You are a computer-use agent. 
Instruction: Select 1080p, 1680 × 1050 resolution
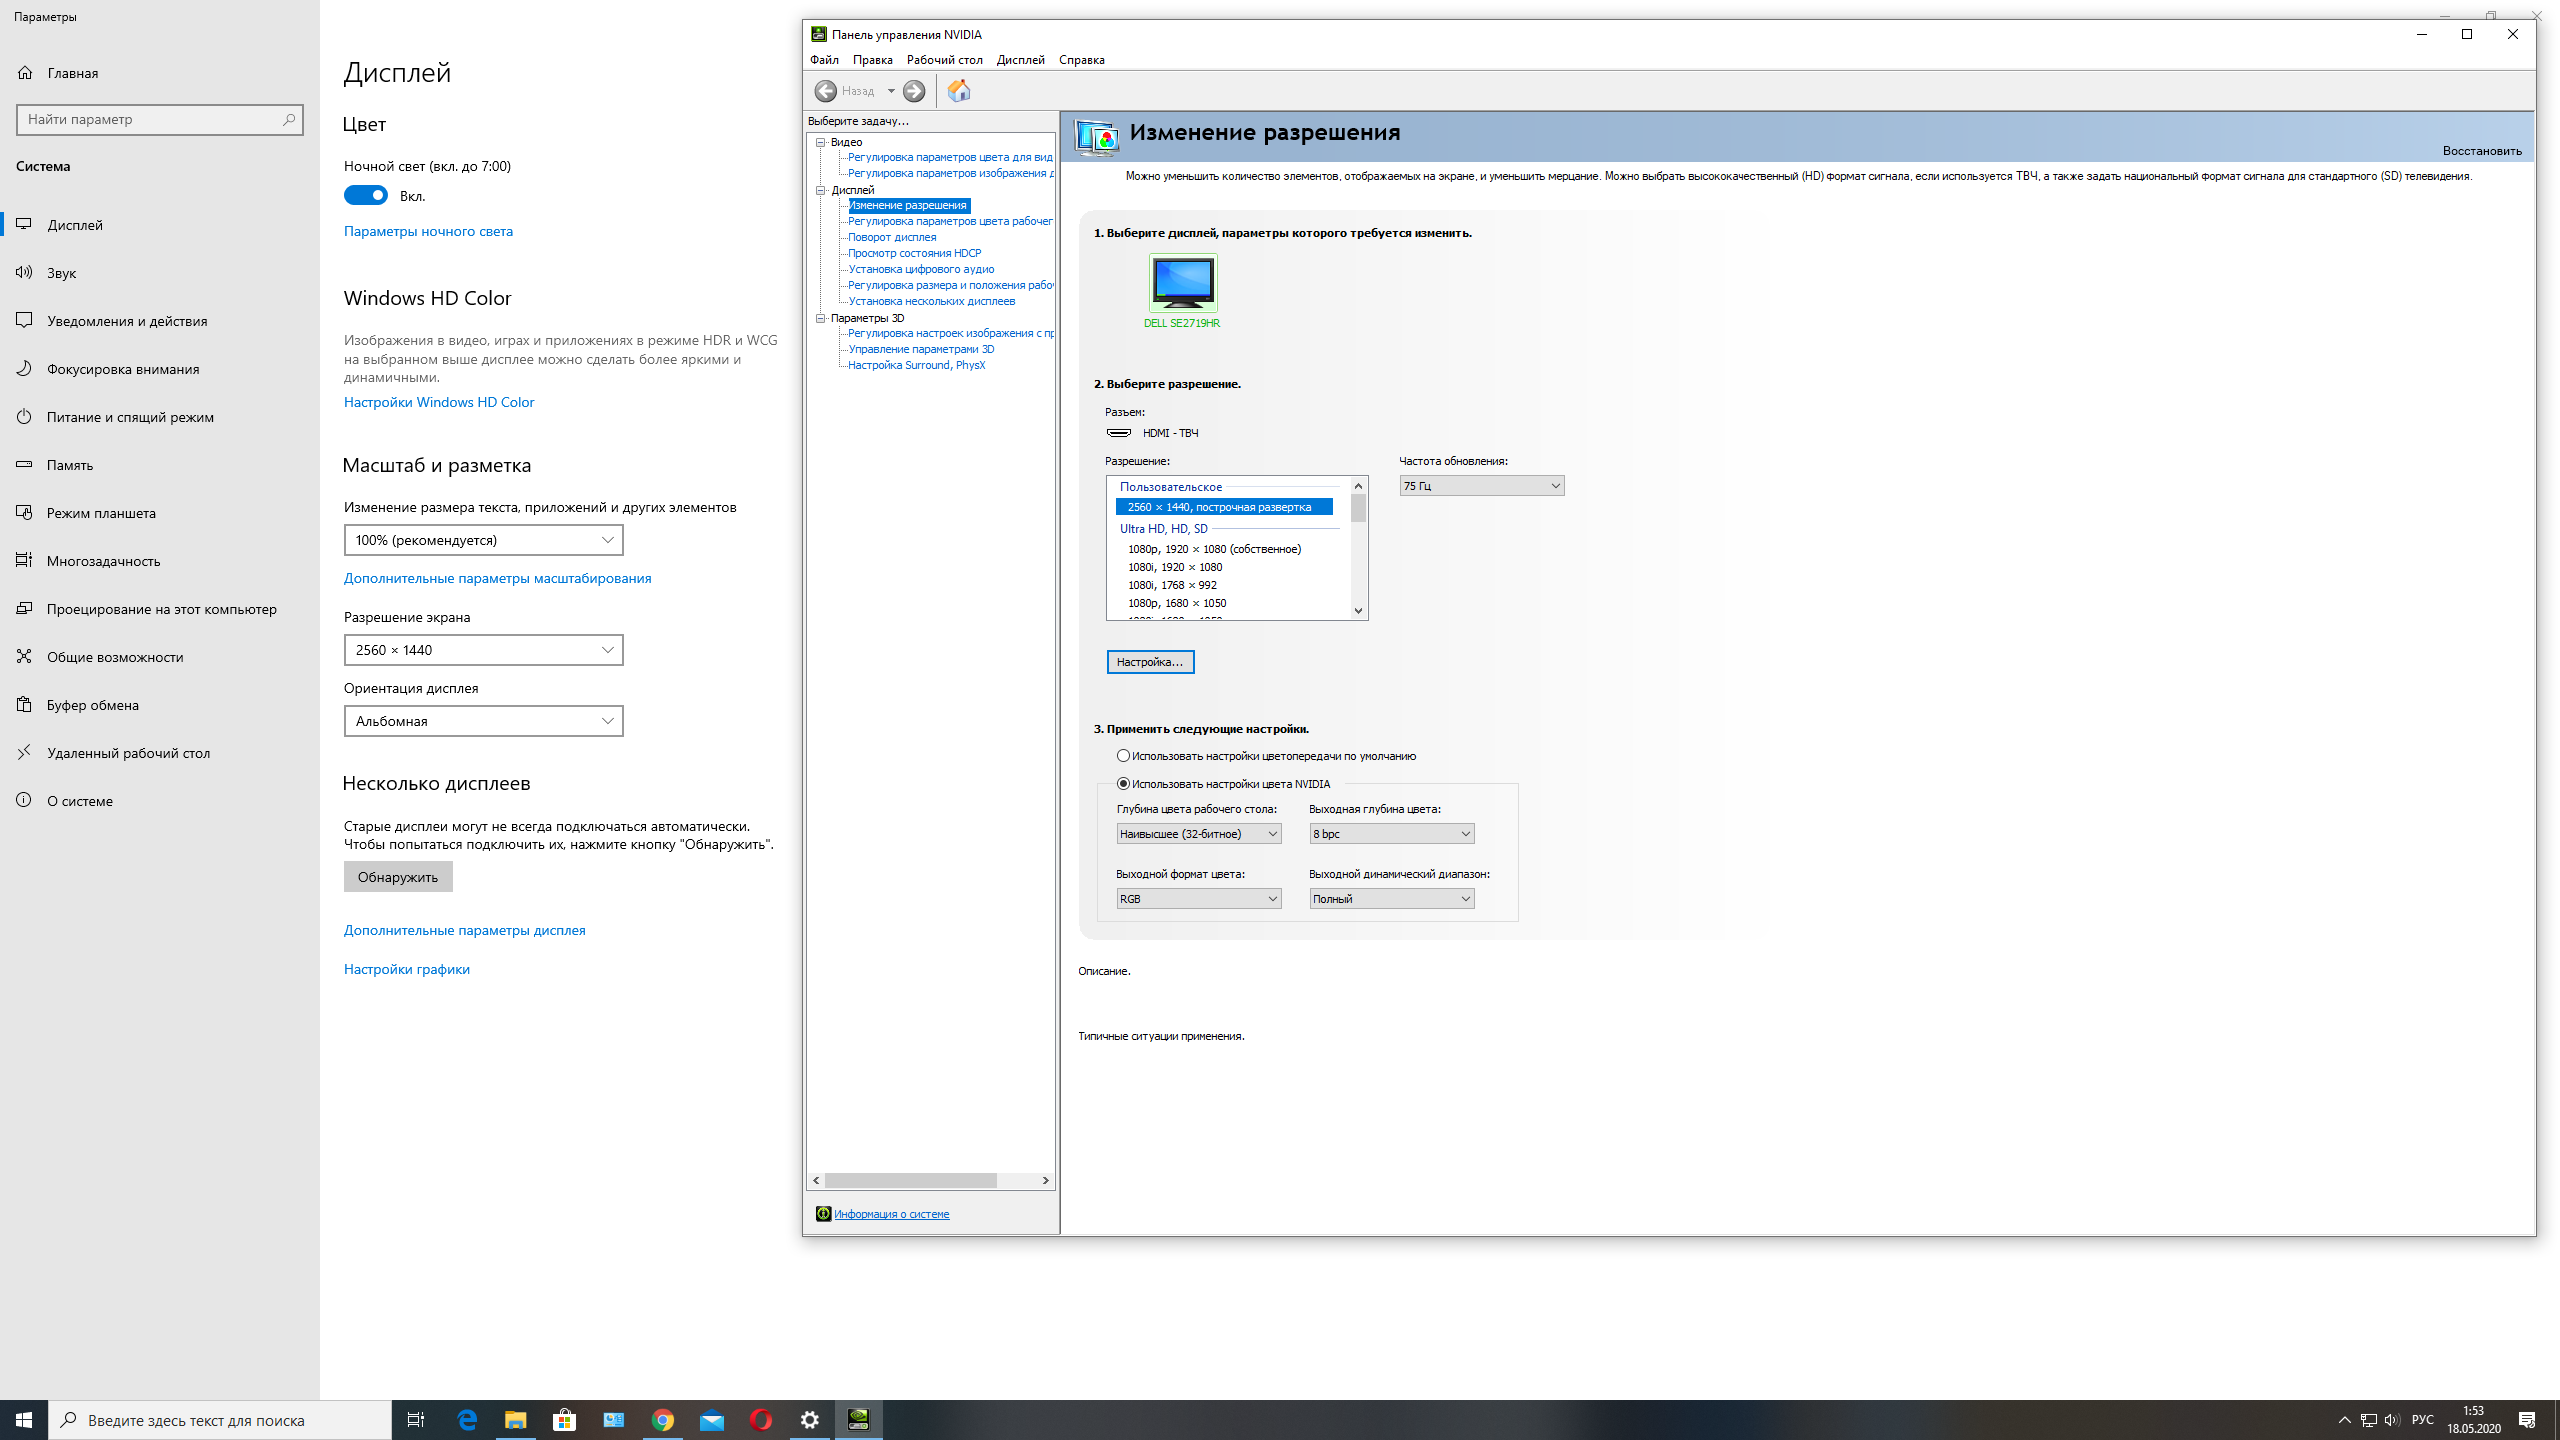click(x=1177, y=603)
